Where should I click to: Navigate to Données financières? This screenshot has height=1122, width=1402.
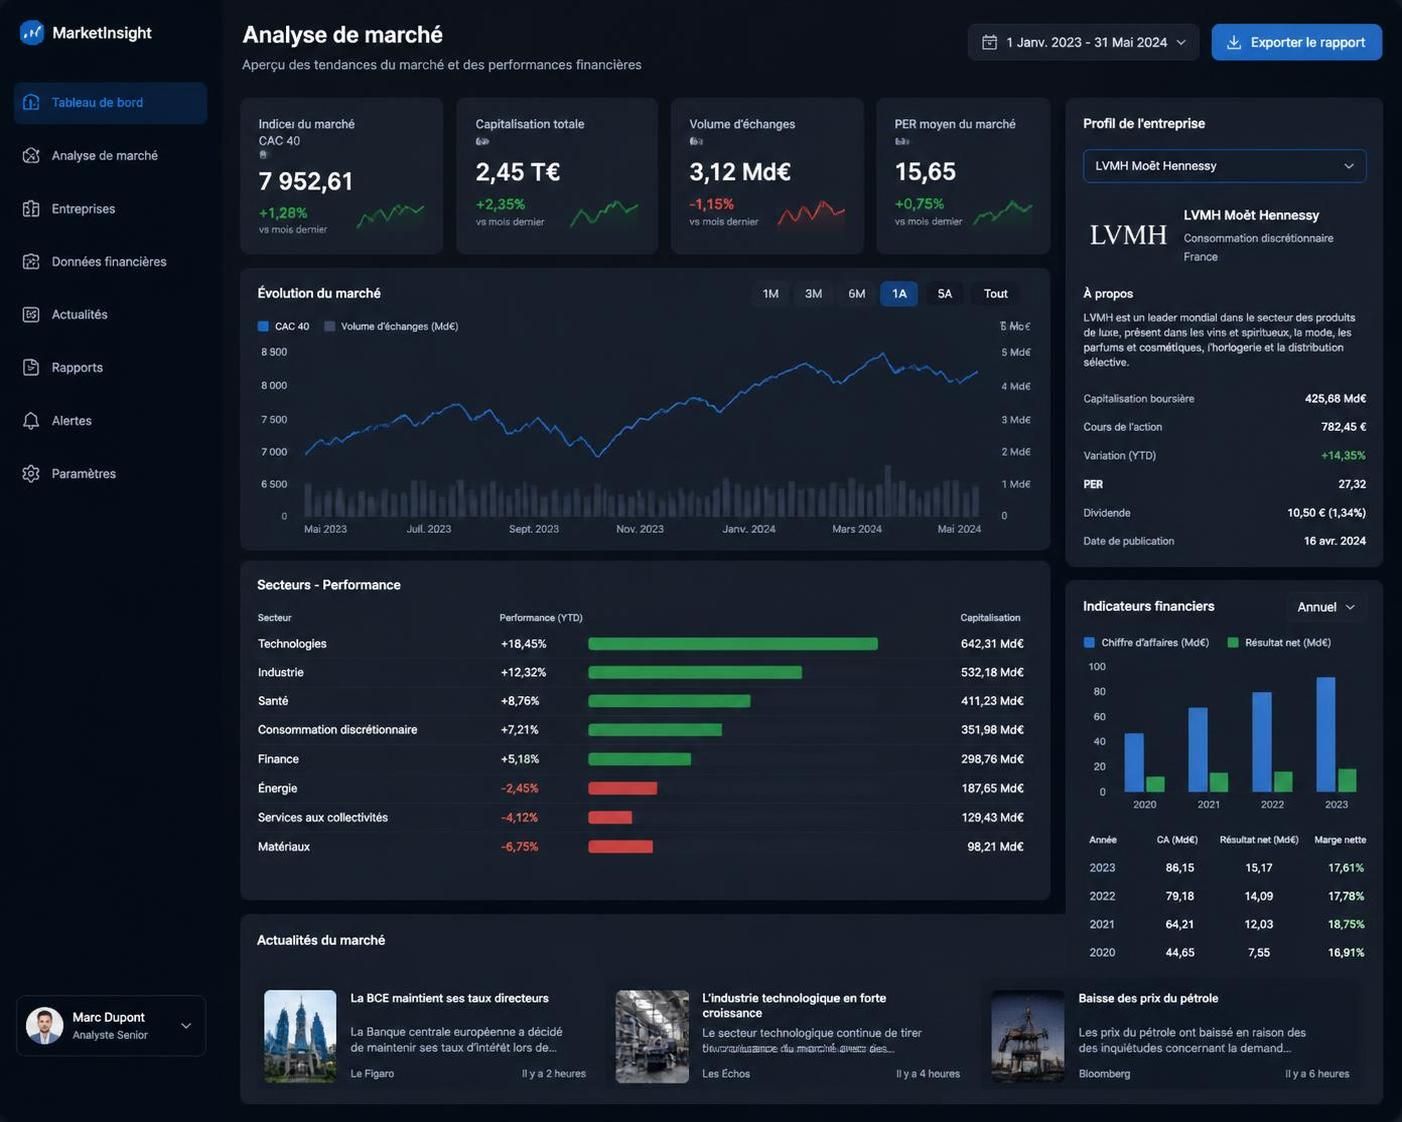pyautogui.click(x=111, y=262)
